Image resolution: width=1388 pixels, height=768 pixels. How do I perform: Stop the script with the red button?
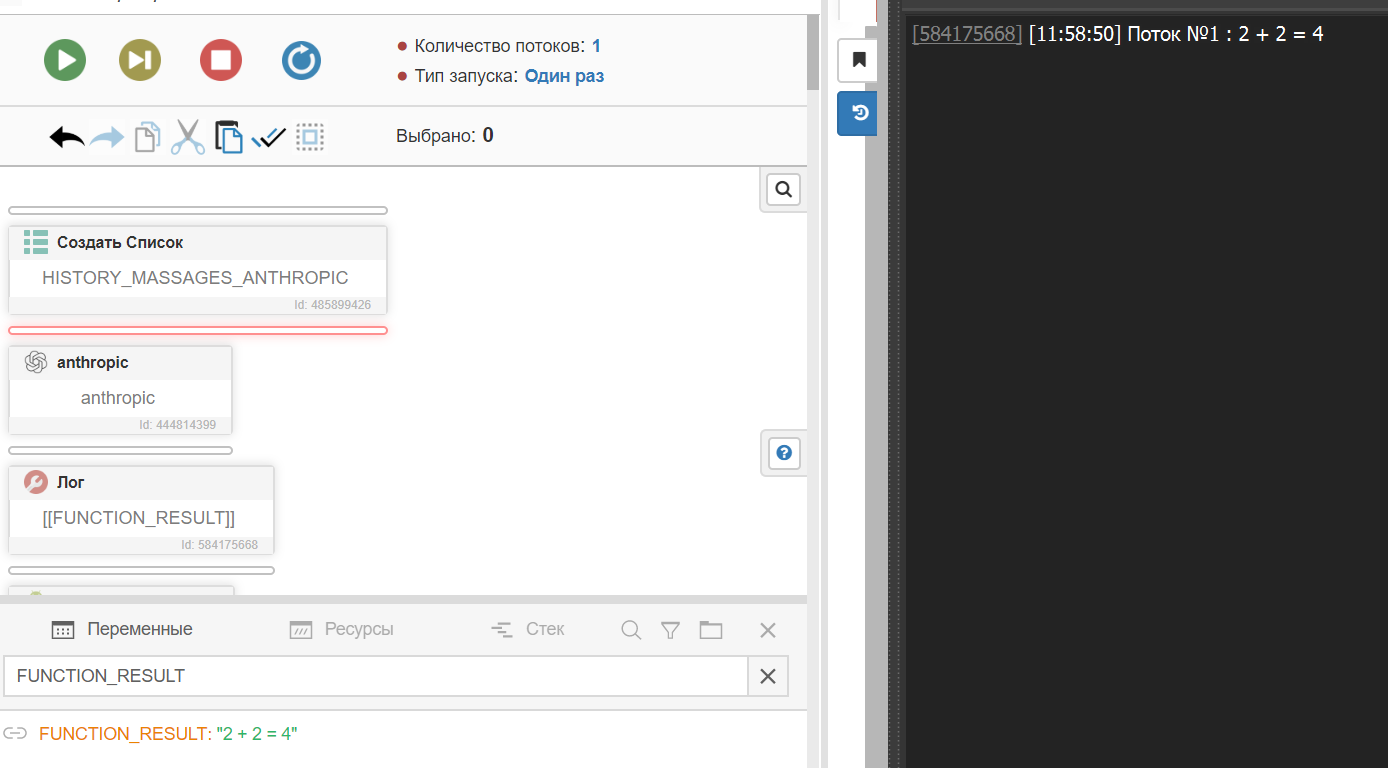(x=221, y=61)
